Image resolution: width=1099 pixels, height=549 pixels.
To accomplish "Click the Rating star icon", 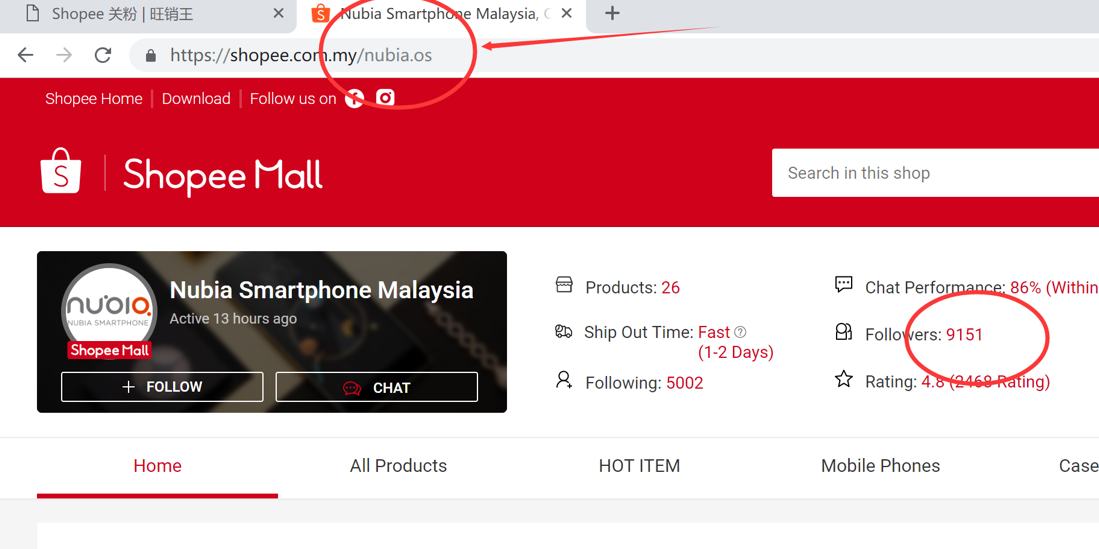I will click(844, 379).
